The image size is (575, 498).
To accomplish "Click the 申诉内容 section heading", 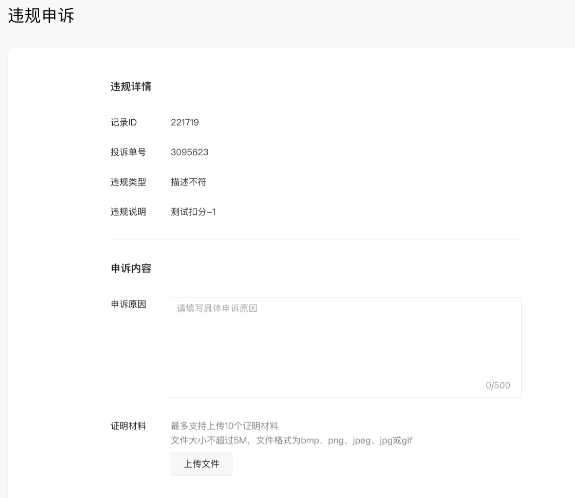I will click(x=131, y=268).
